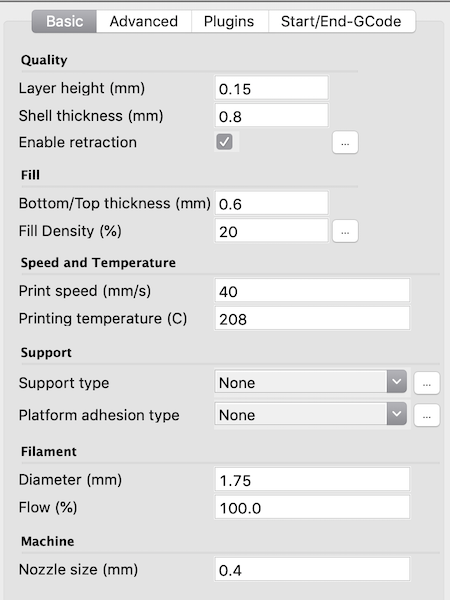
Task: Switch to the Advanced tab
Action: [x=143, y=21]
